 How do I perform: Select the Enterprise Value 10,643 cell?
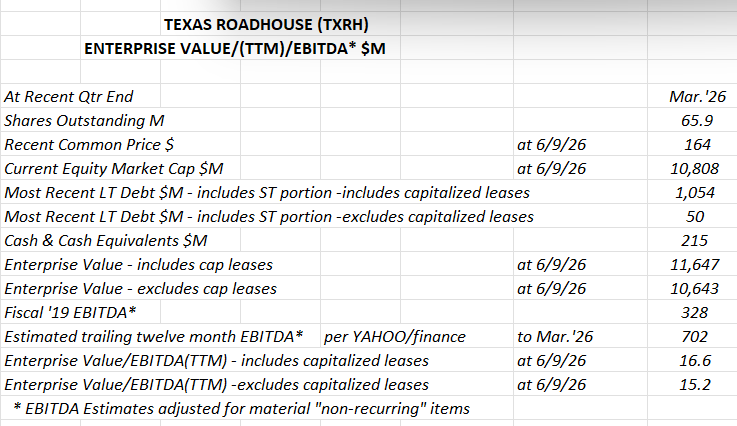coord(695,288)
